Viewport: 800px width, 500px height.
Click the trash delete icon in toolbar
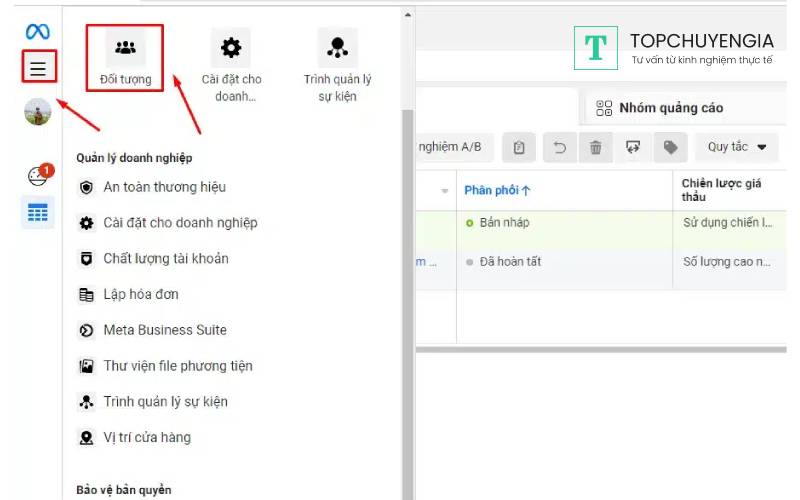pos(596,147)
